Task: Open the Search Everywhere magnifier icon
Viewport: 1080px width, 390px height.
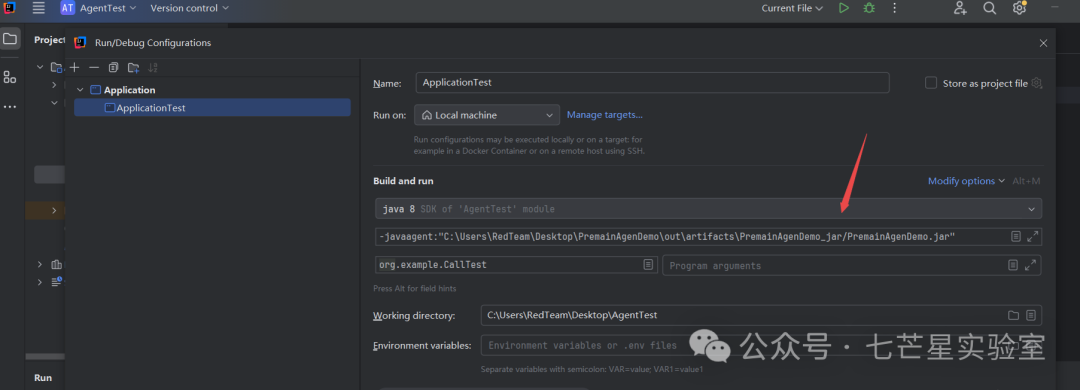Action: coord(989,8)
